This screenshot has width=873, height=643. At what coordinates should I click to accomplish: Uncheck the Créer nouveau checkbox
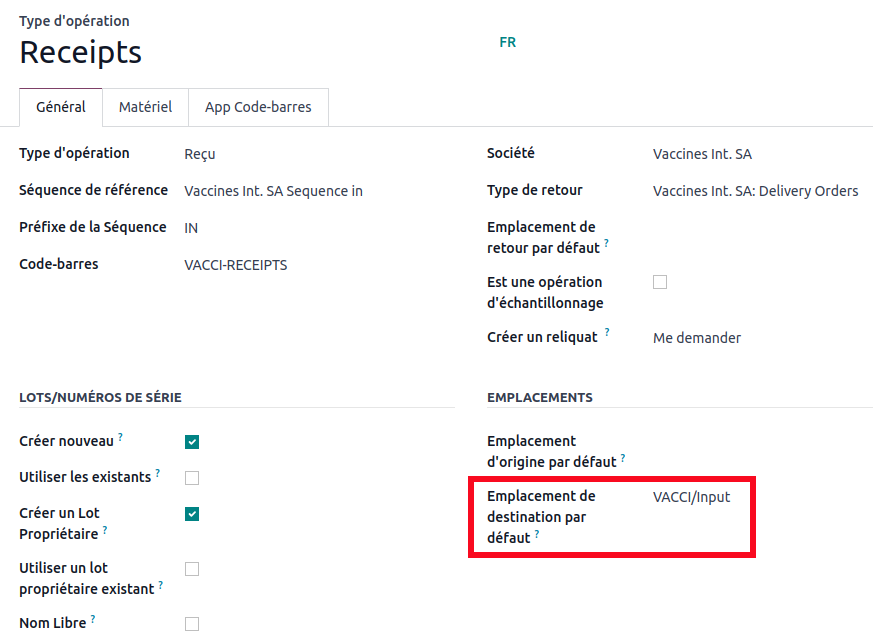[192, 442]
